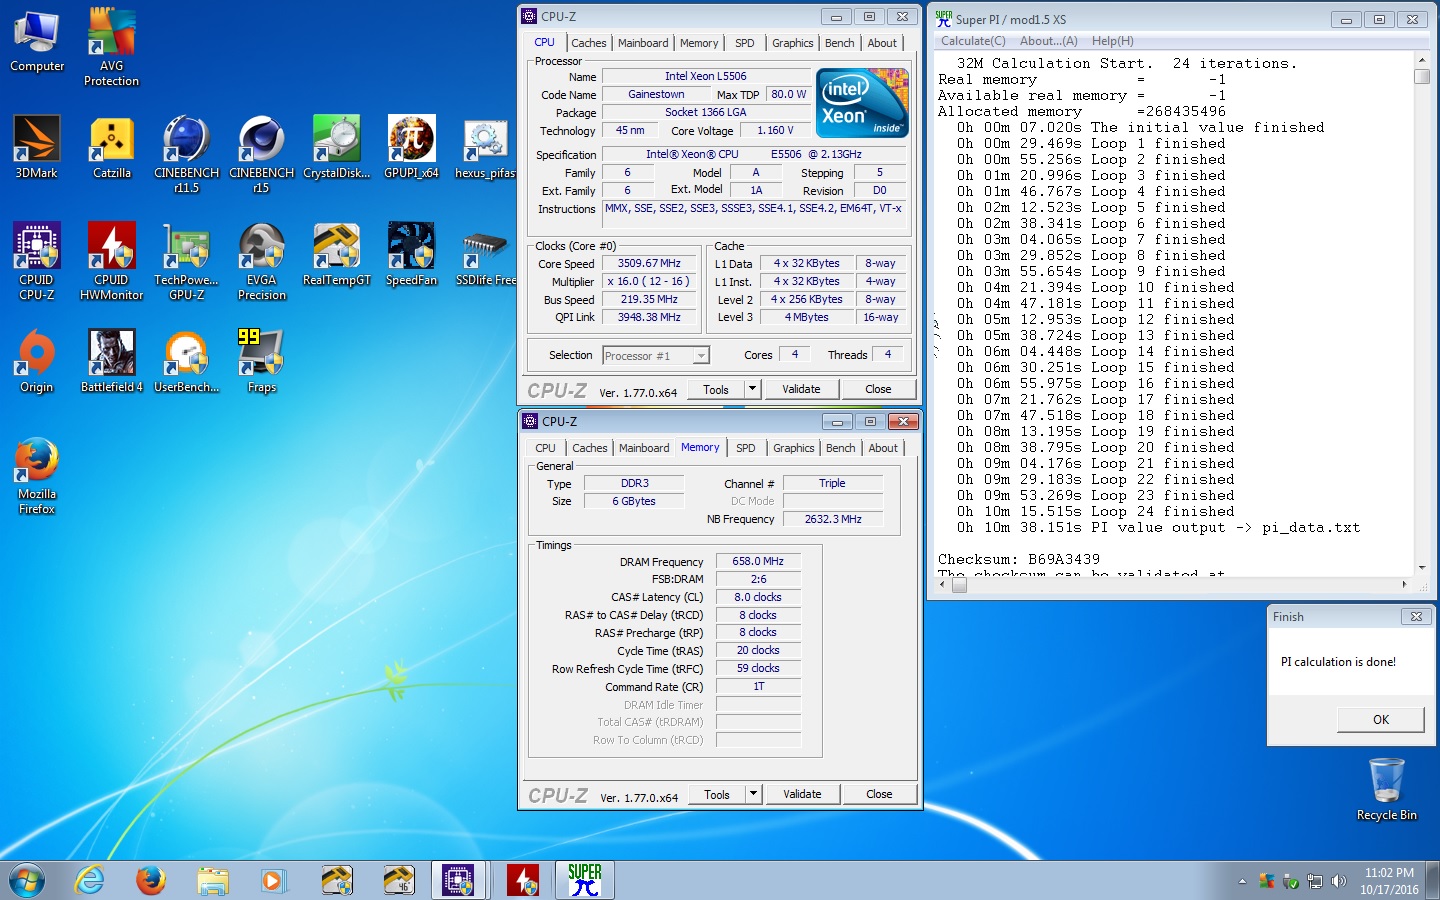Viewport: 1440px width, 900px height.
Task: Click the Core Speed value field
Action: pyautogui.click(x=649, y=263)
